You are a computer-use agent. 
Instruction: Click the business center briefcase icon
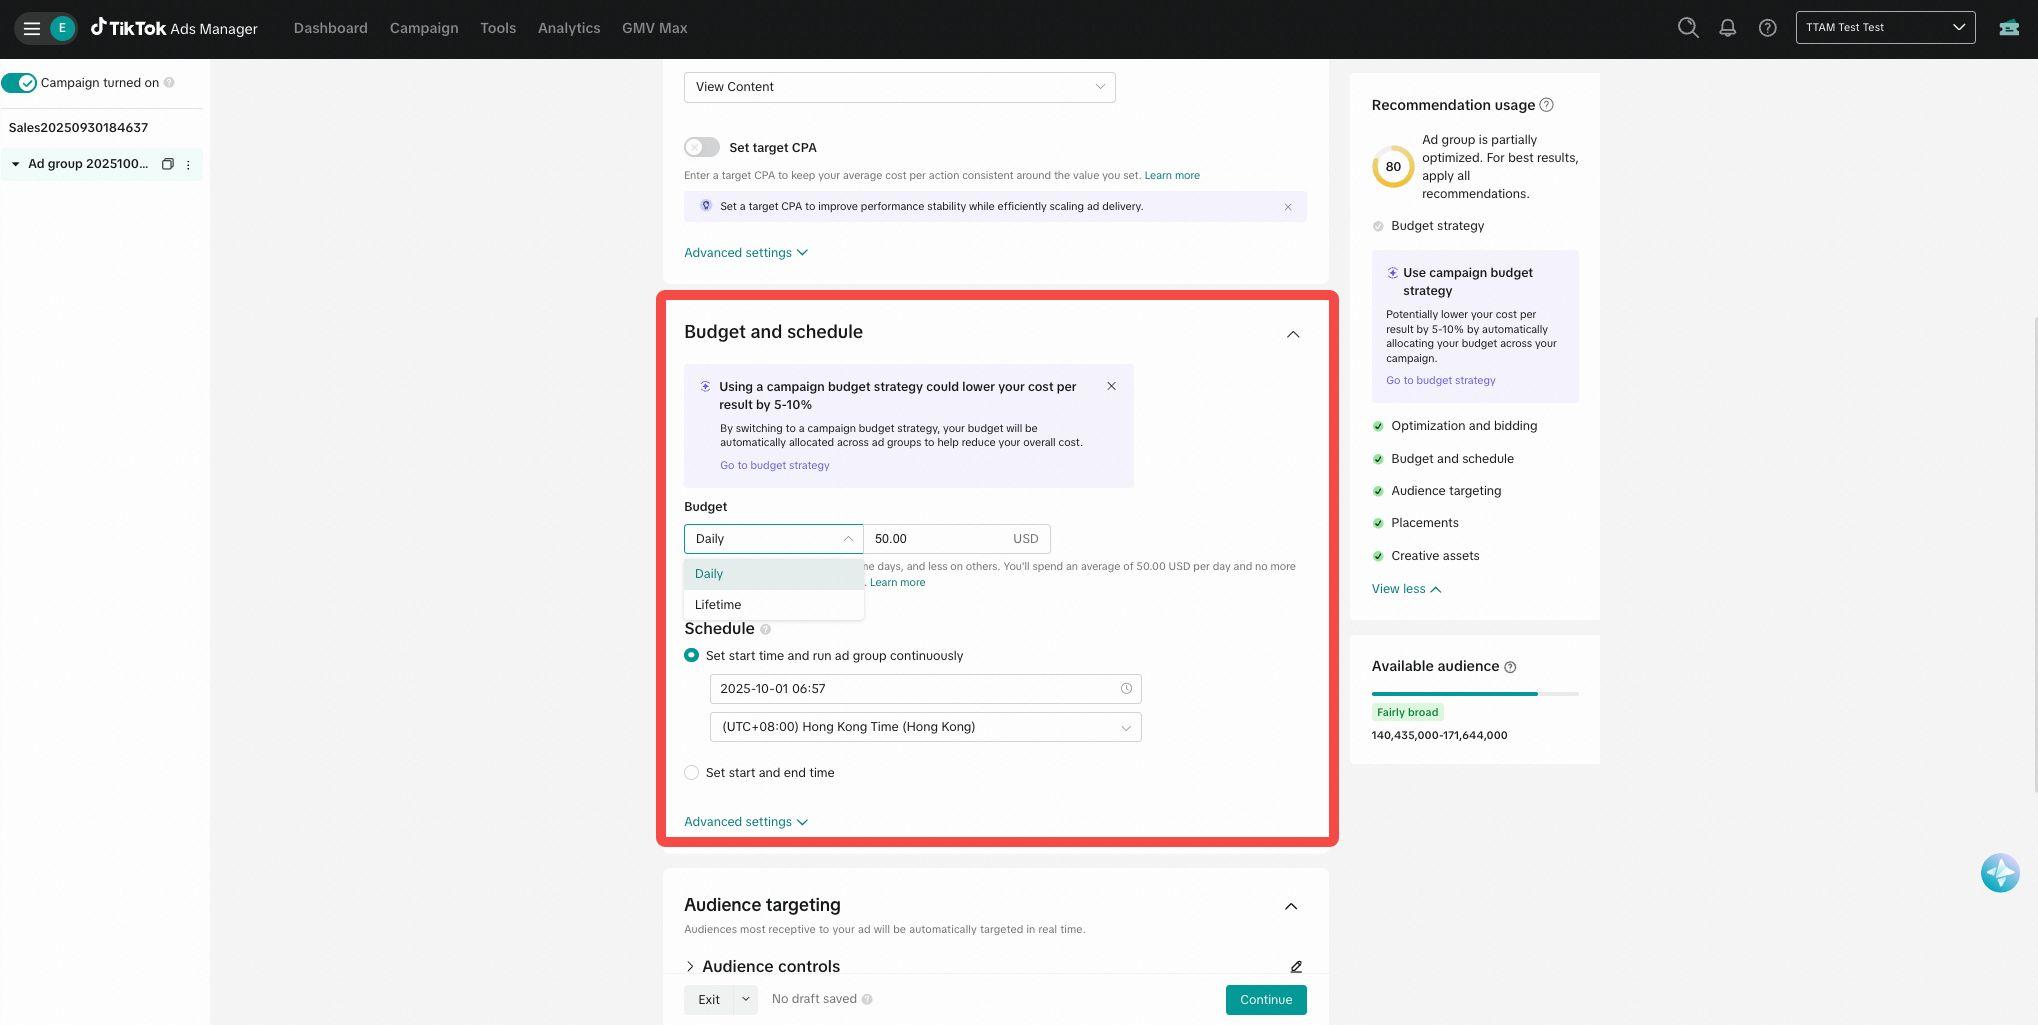2009,28
